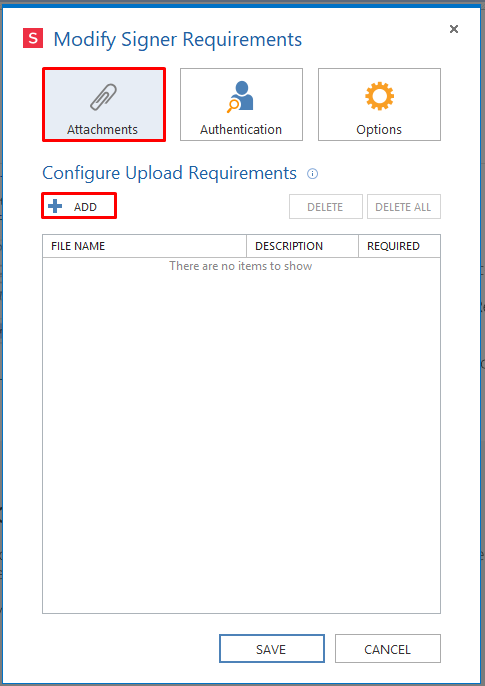Save the signer requirements
The height and width of the screenshot is (686, 485).
[272, 649]
